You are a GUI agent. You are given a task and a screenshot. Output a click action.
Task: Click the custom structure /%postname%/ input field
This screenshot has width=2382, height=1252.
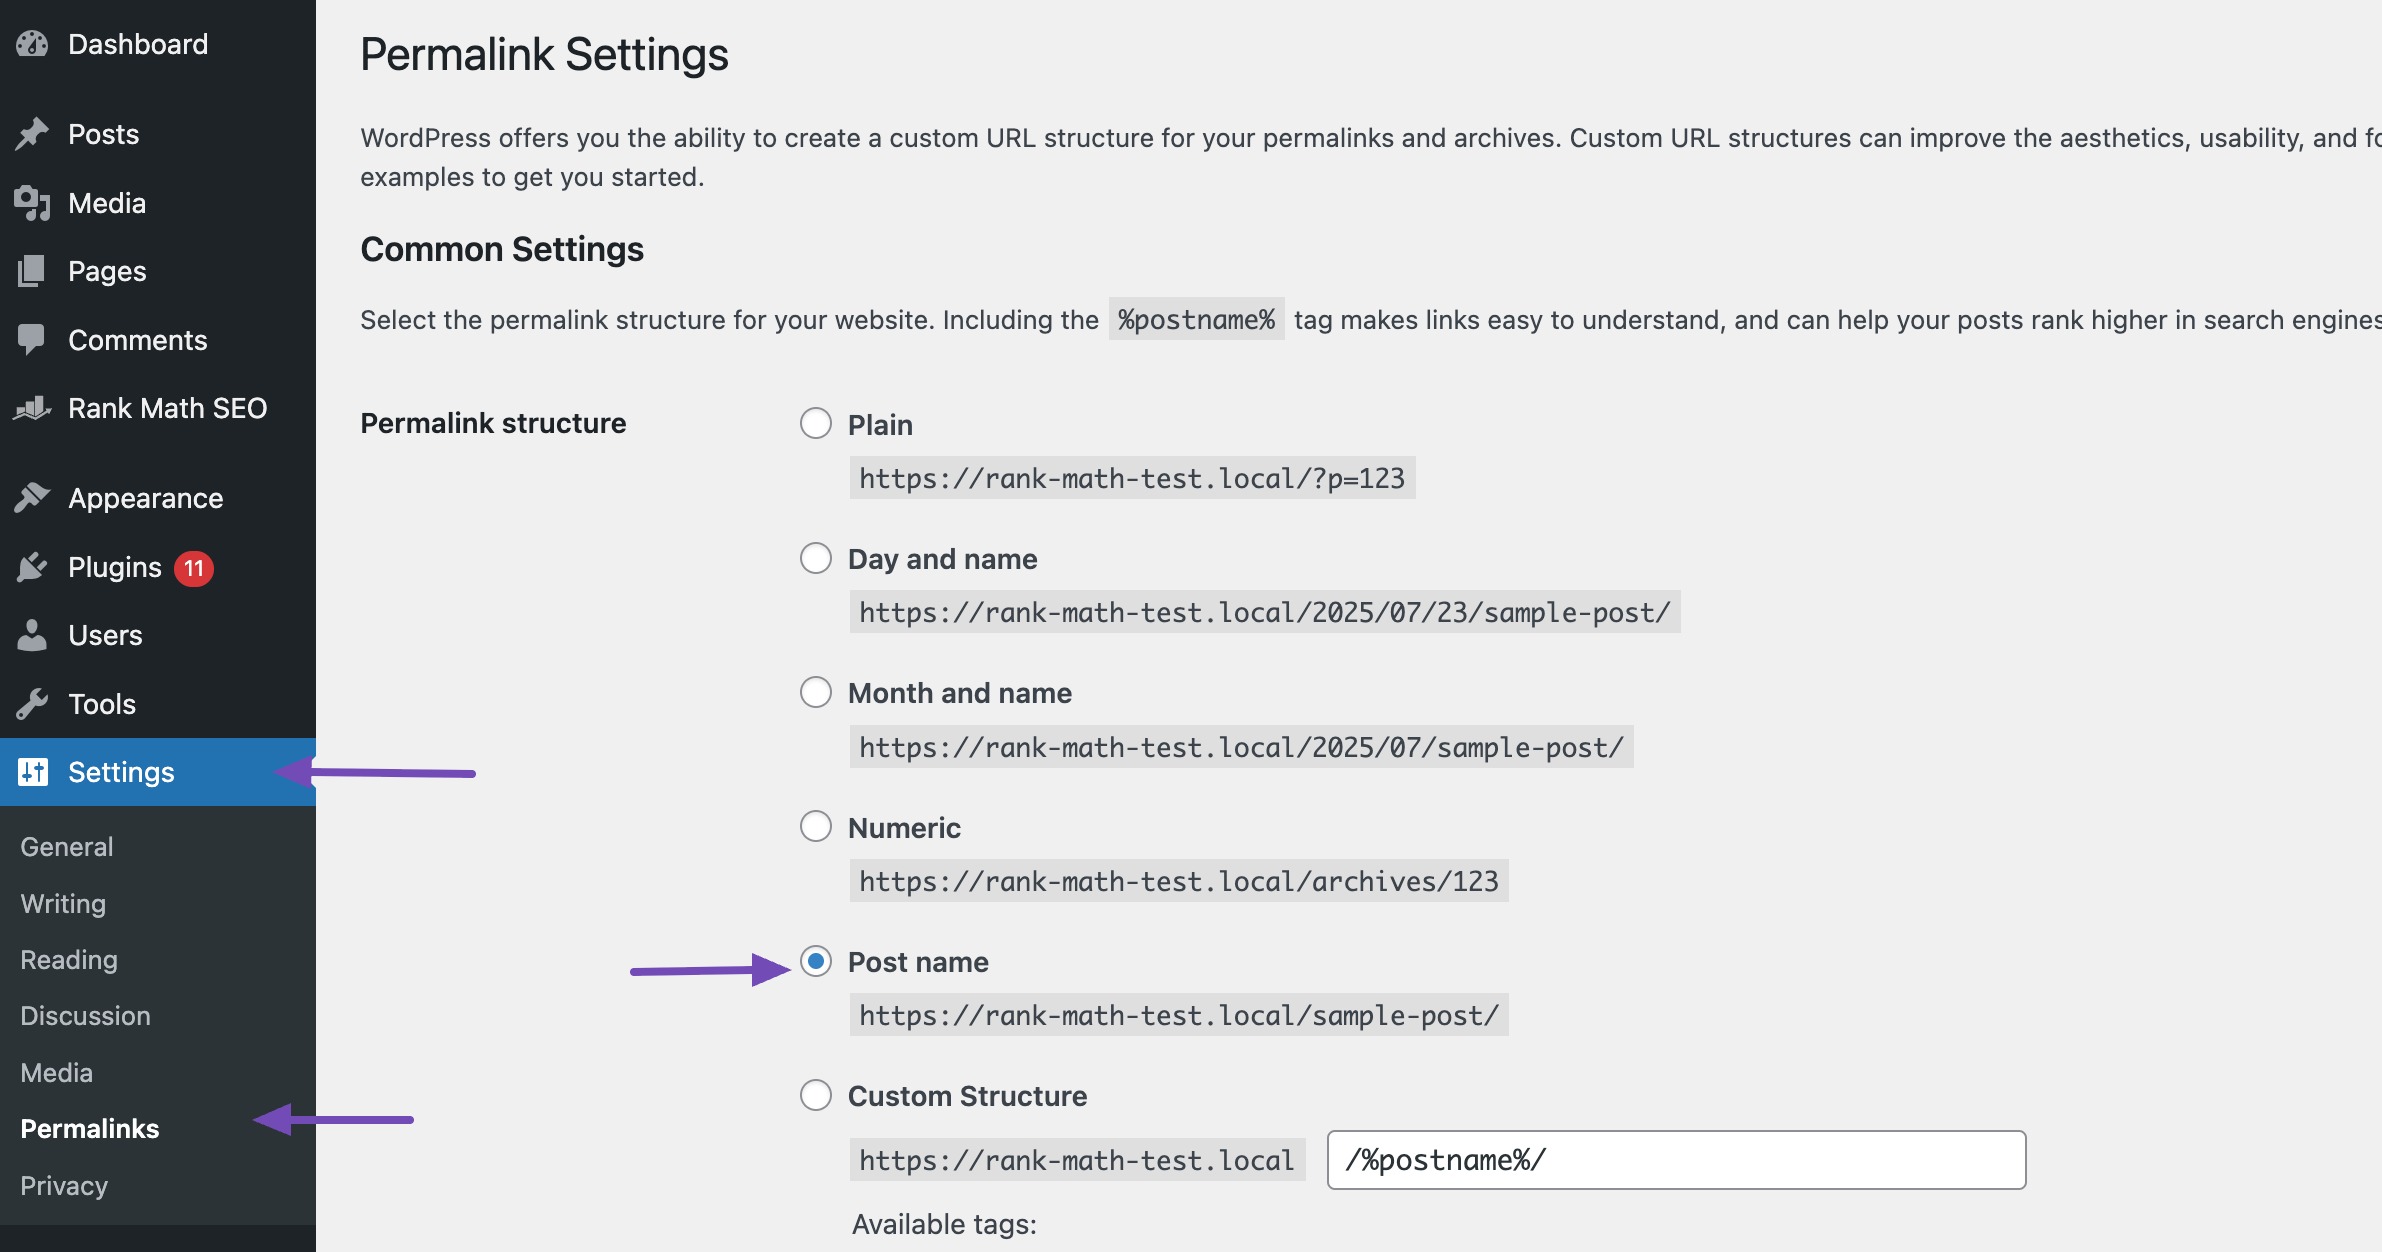click(x=1676, y=1160)
